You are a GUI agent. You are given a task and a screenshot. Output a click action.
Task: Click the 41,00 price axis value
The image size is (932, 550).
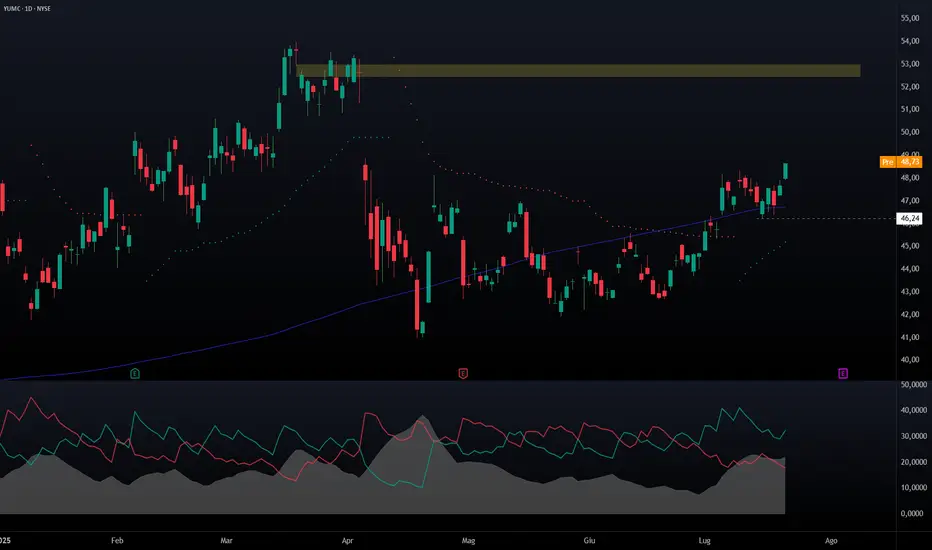click(910, 337)
